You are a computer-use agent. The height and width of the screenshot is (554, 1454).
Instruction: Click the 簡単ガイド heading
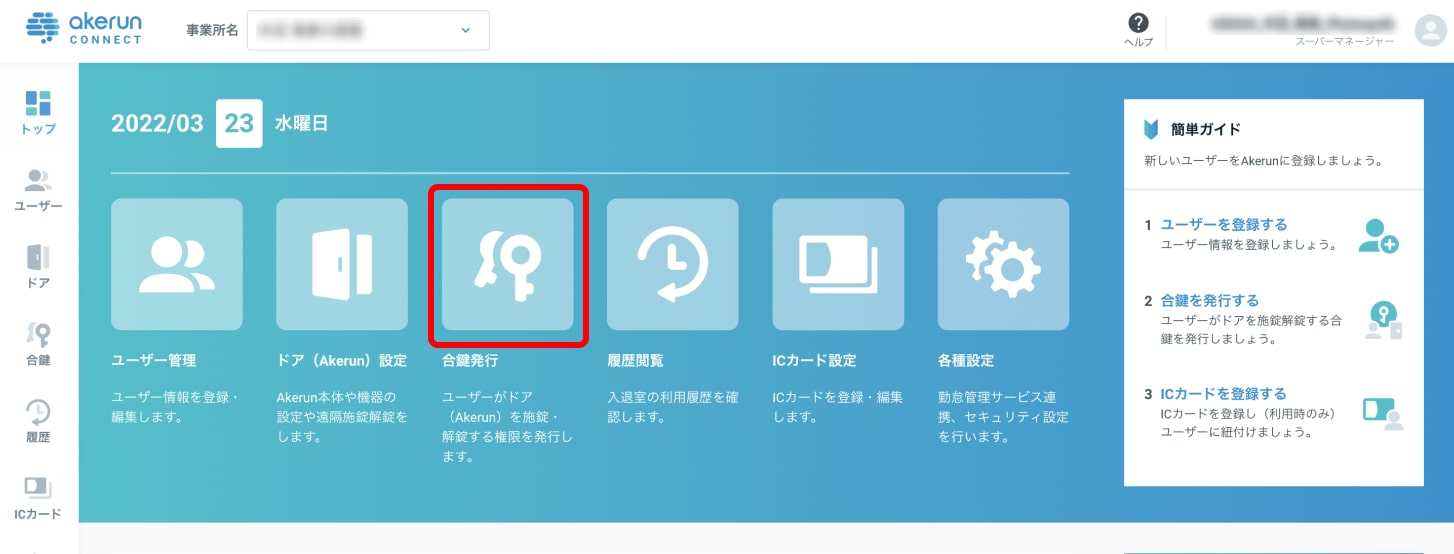(1206, 130)
